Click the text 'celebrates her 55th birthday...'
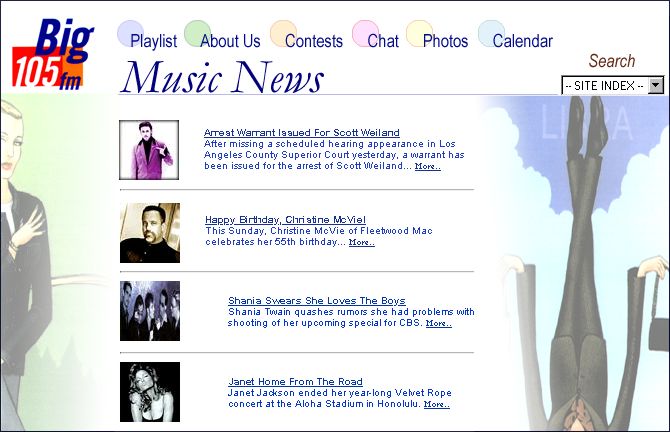 pos(276,242)
